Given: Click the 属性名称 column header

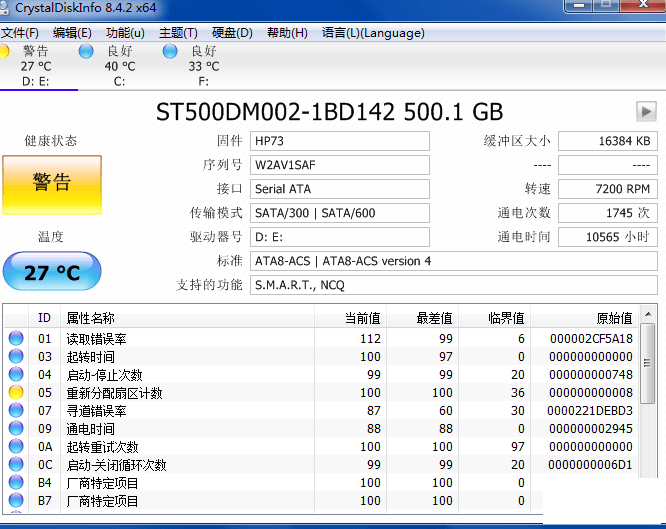Looking at the screenshot, I should [187, 318].
